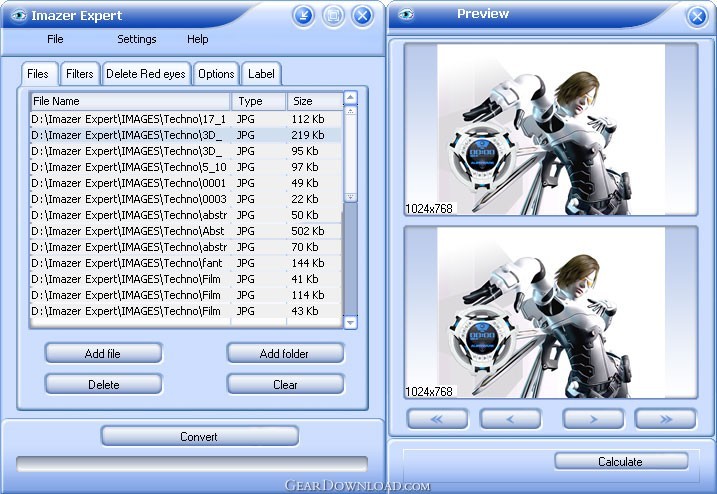Select the Techno\abstr file row of 70 Kb

(x=186, y=247)
